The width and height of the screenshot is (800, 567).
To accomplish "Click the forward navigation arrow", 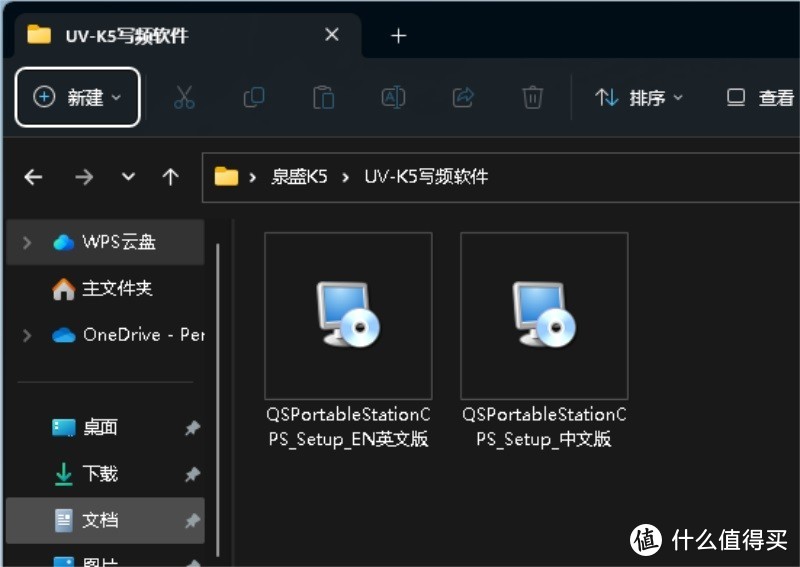I will [84, 177].
